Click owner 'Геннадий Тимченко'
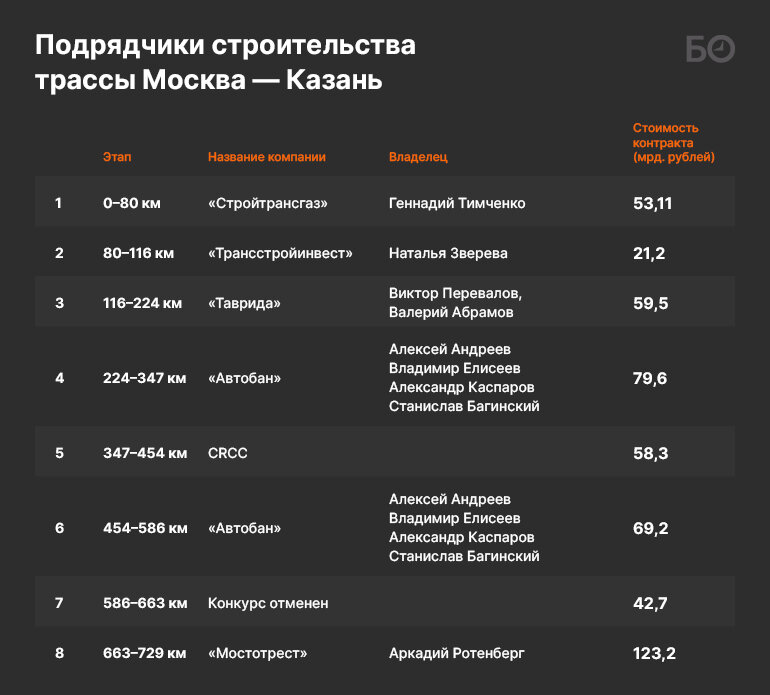 click(457, 203)
